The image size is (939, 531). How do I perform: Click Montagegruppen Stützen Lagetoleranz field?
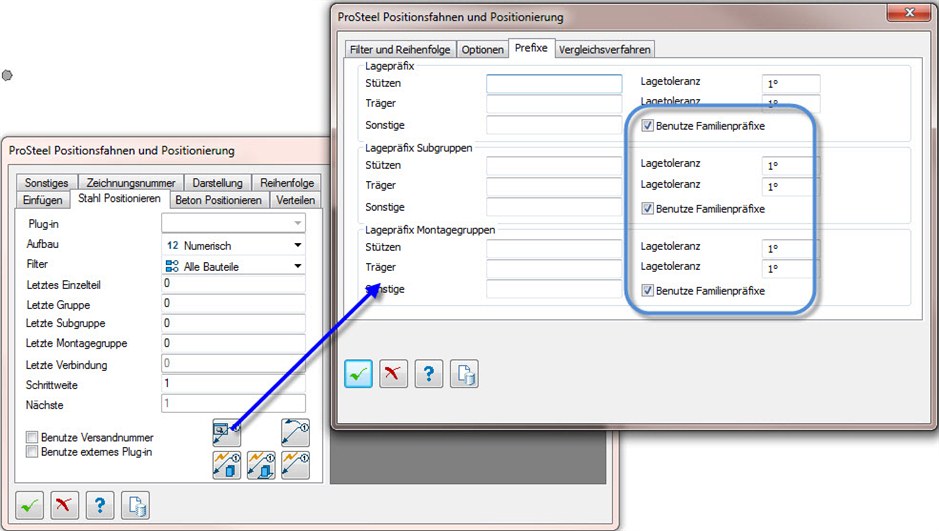click(x=790, y=248)
